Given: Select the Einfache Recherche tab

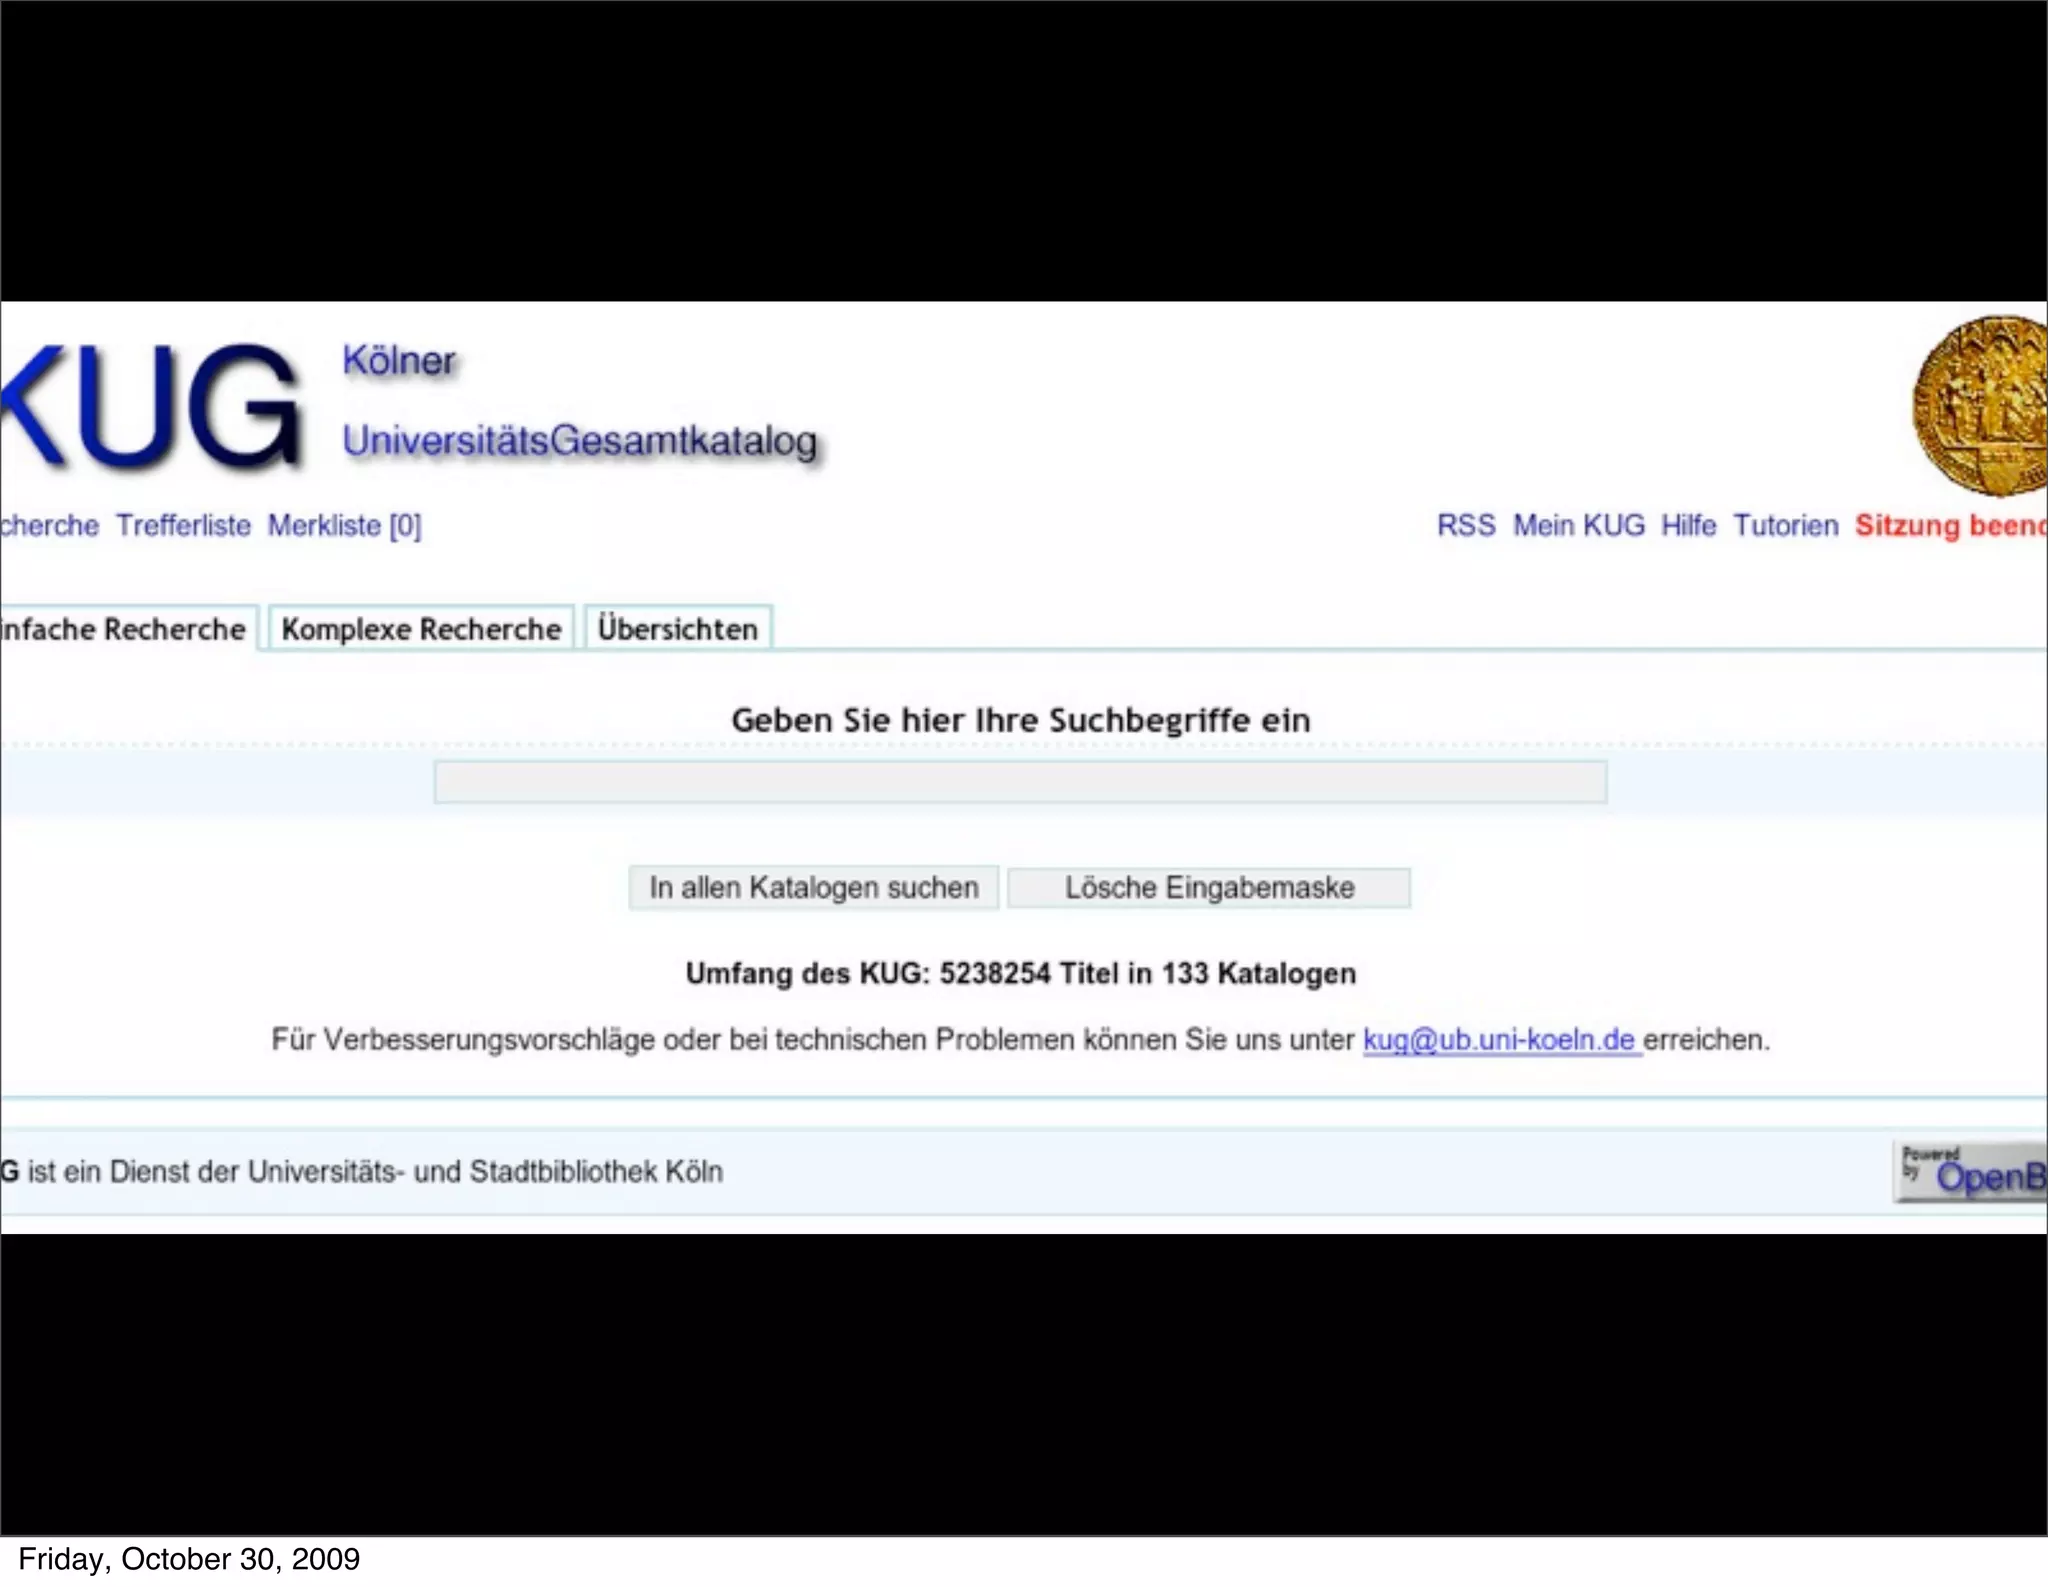Looking at the screenshot, I should point(123,629).
